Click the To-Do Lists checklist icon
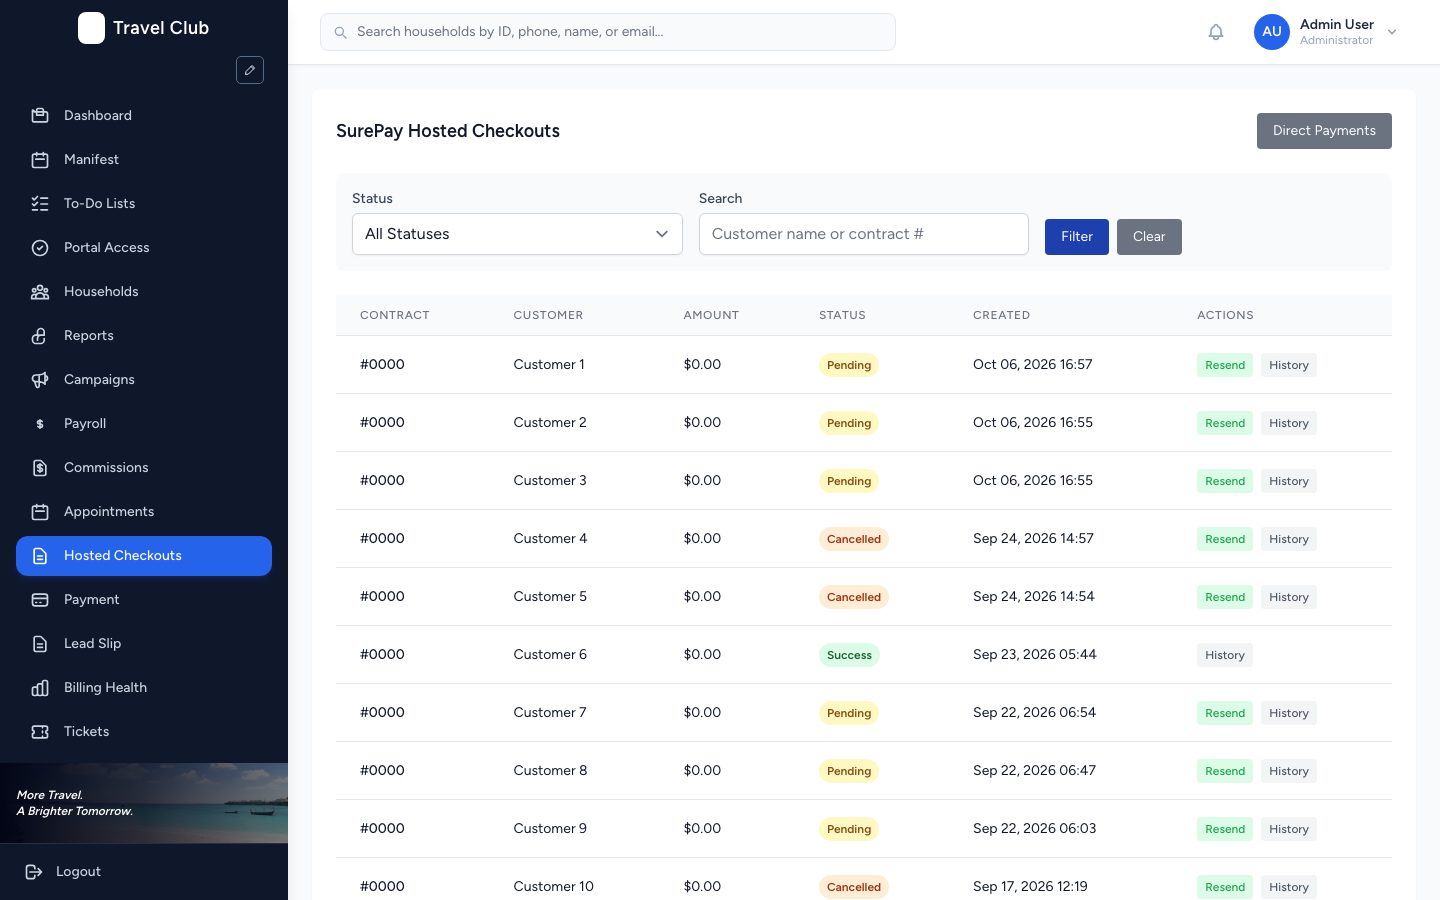 (40, 203)
